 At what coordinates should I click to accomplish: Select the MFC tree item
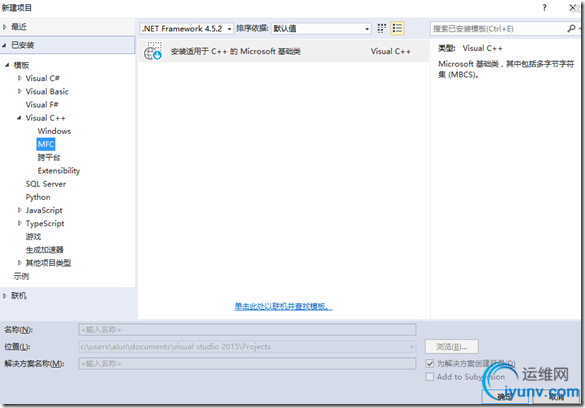(x=46, y=144)
